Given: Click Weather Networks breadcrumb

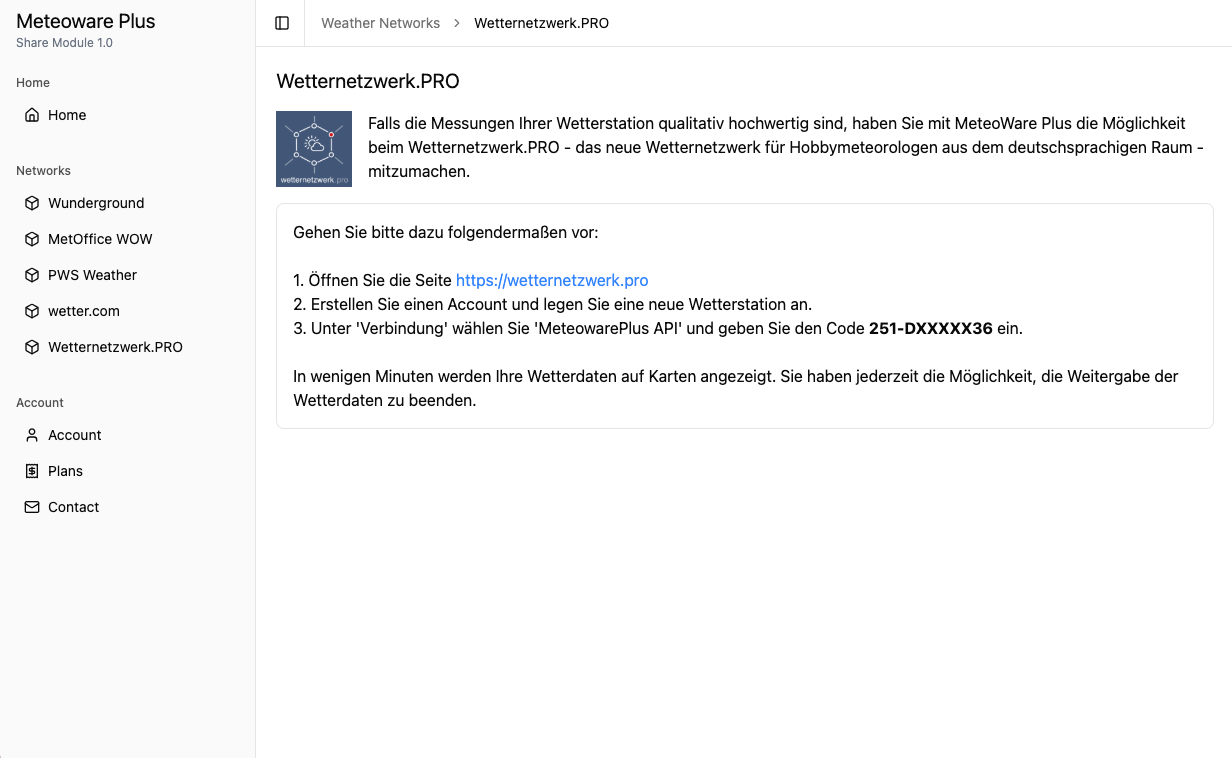Looking at the screenshot, I should pos(380,23).
